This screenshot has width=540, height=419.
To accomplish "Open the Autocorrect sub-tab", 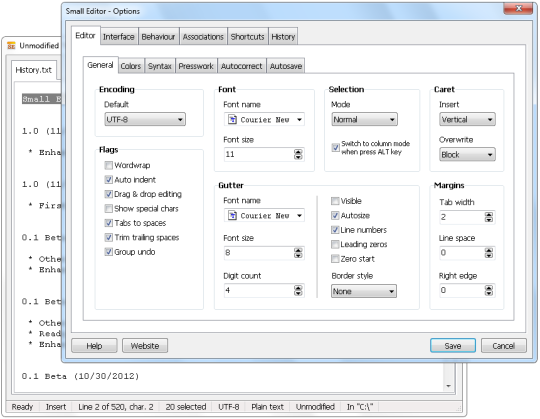I will tap(241, 66).
